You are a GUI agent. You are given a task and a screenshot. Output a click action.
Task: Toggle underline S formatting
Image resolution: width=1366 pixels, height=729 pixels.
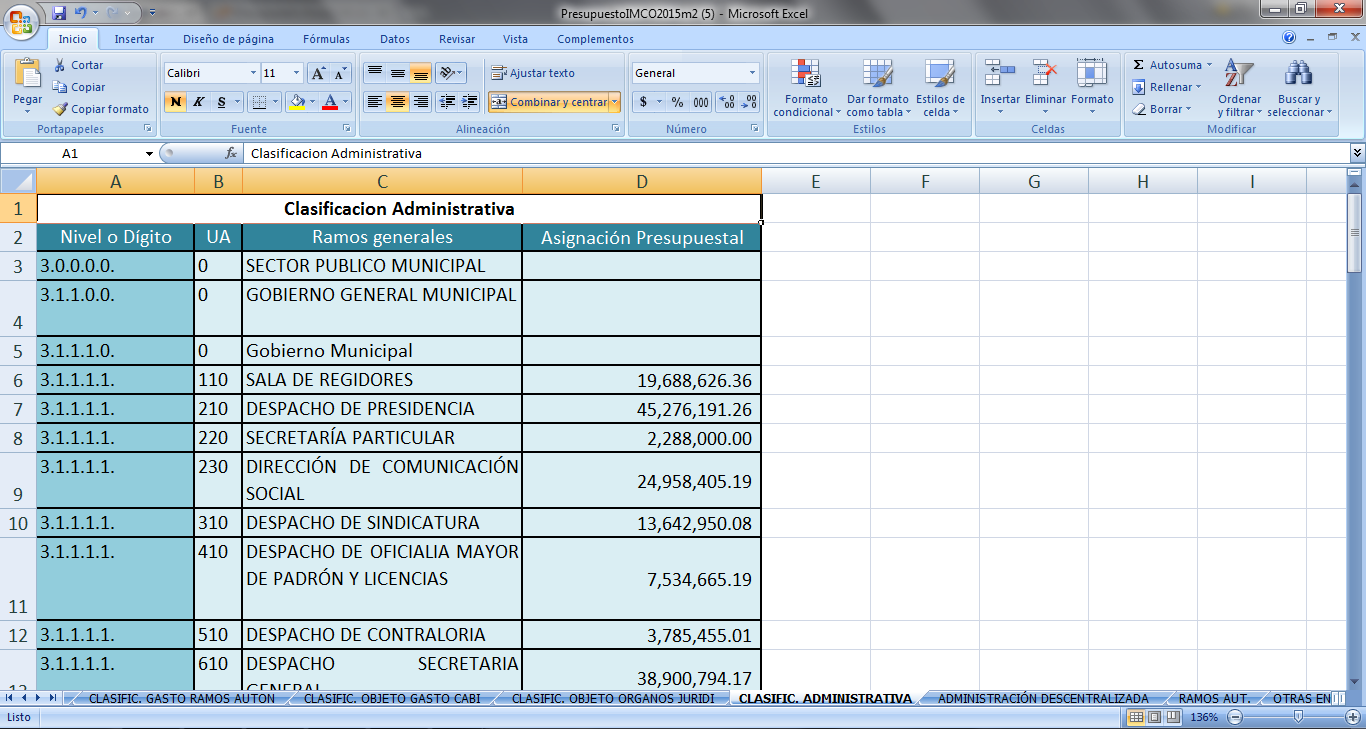pyautogui.click(x=221, y=102)
